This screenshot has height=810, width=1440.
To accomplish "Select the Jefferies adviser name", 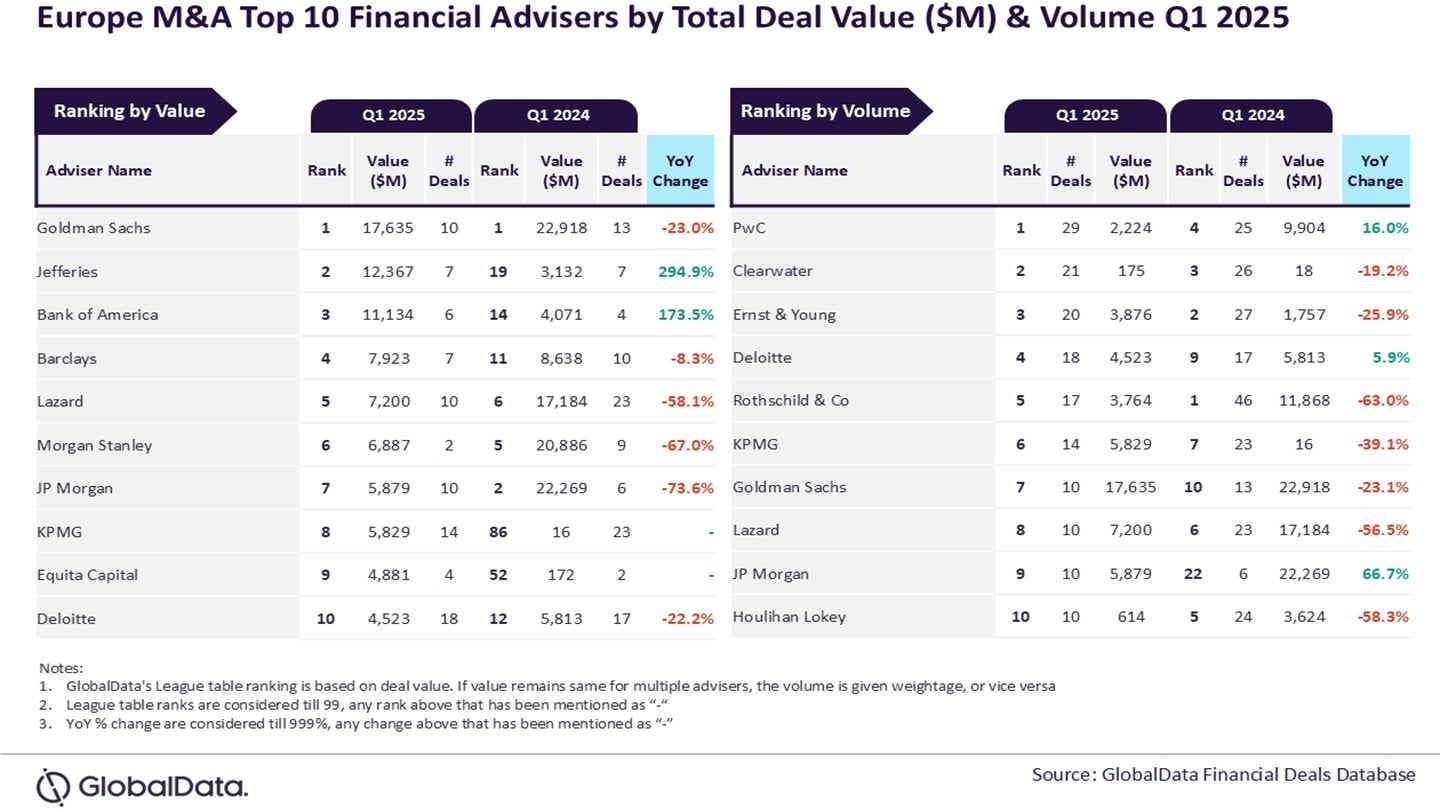I will click(x=67, y=271).
